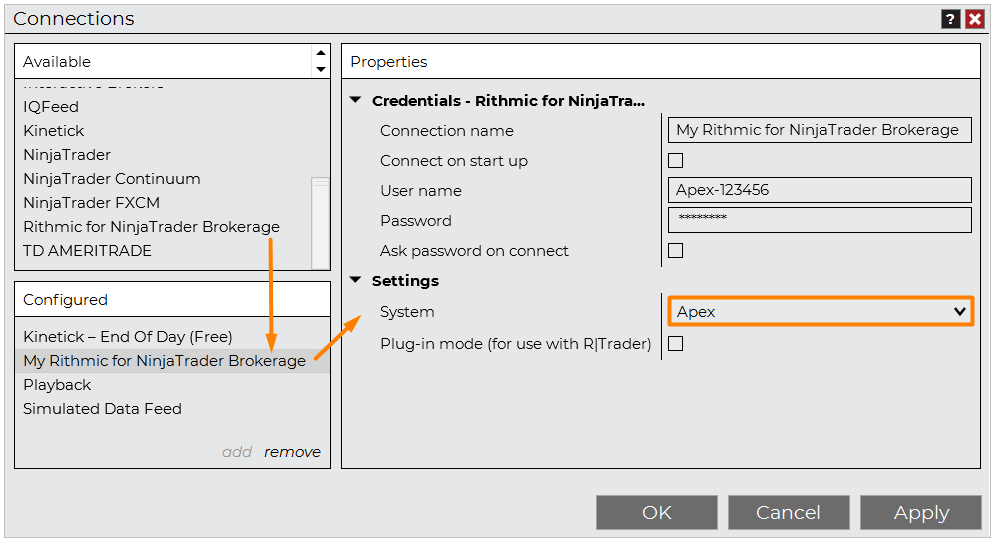
Task: Select Playback in Configured list
Action: pyautogui.click(x=57, y=385)
